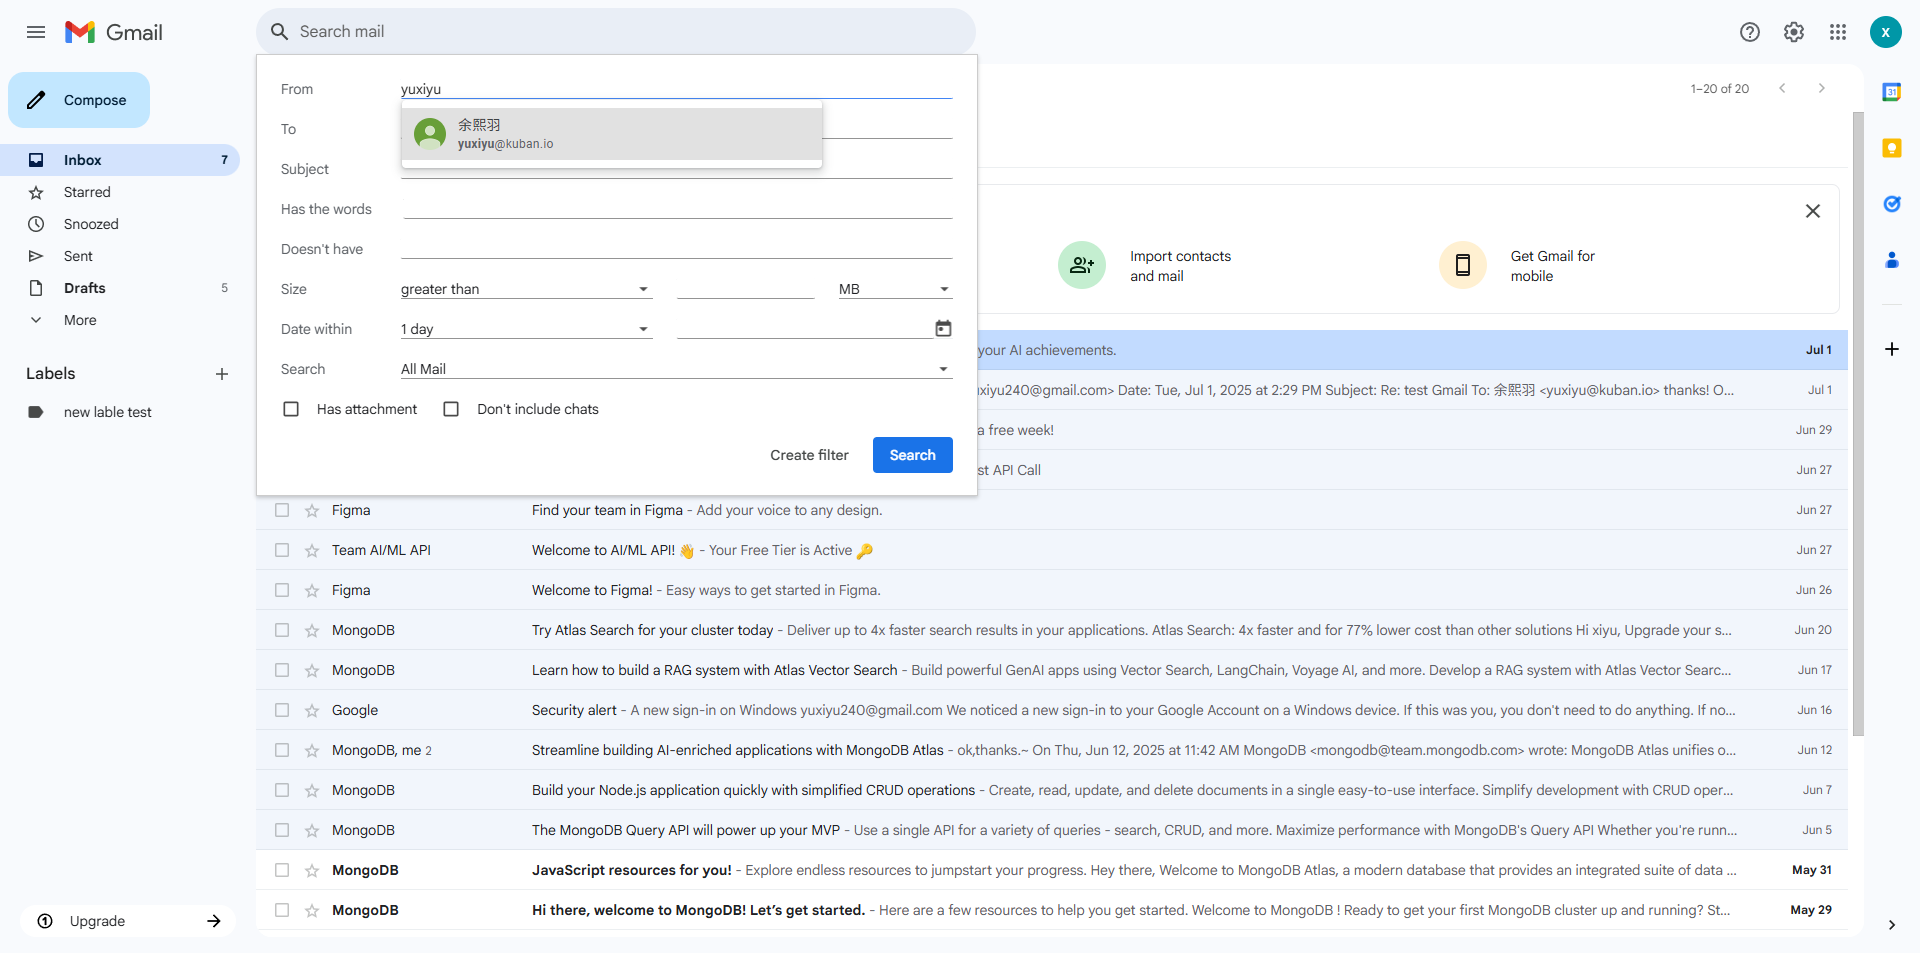Focus the Search mail box
1920x953 pixels.
coord(616,32)
